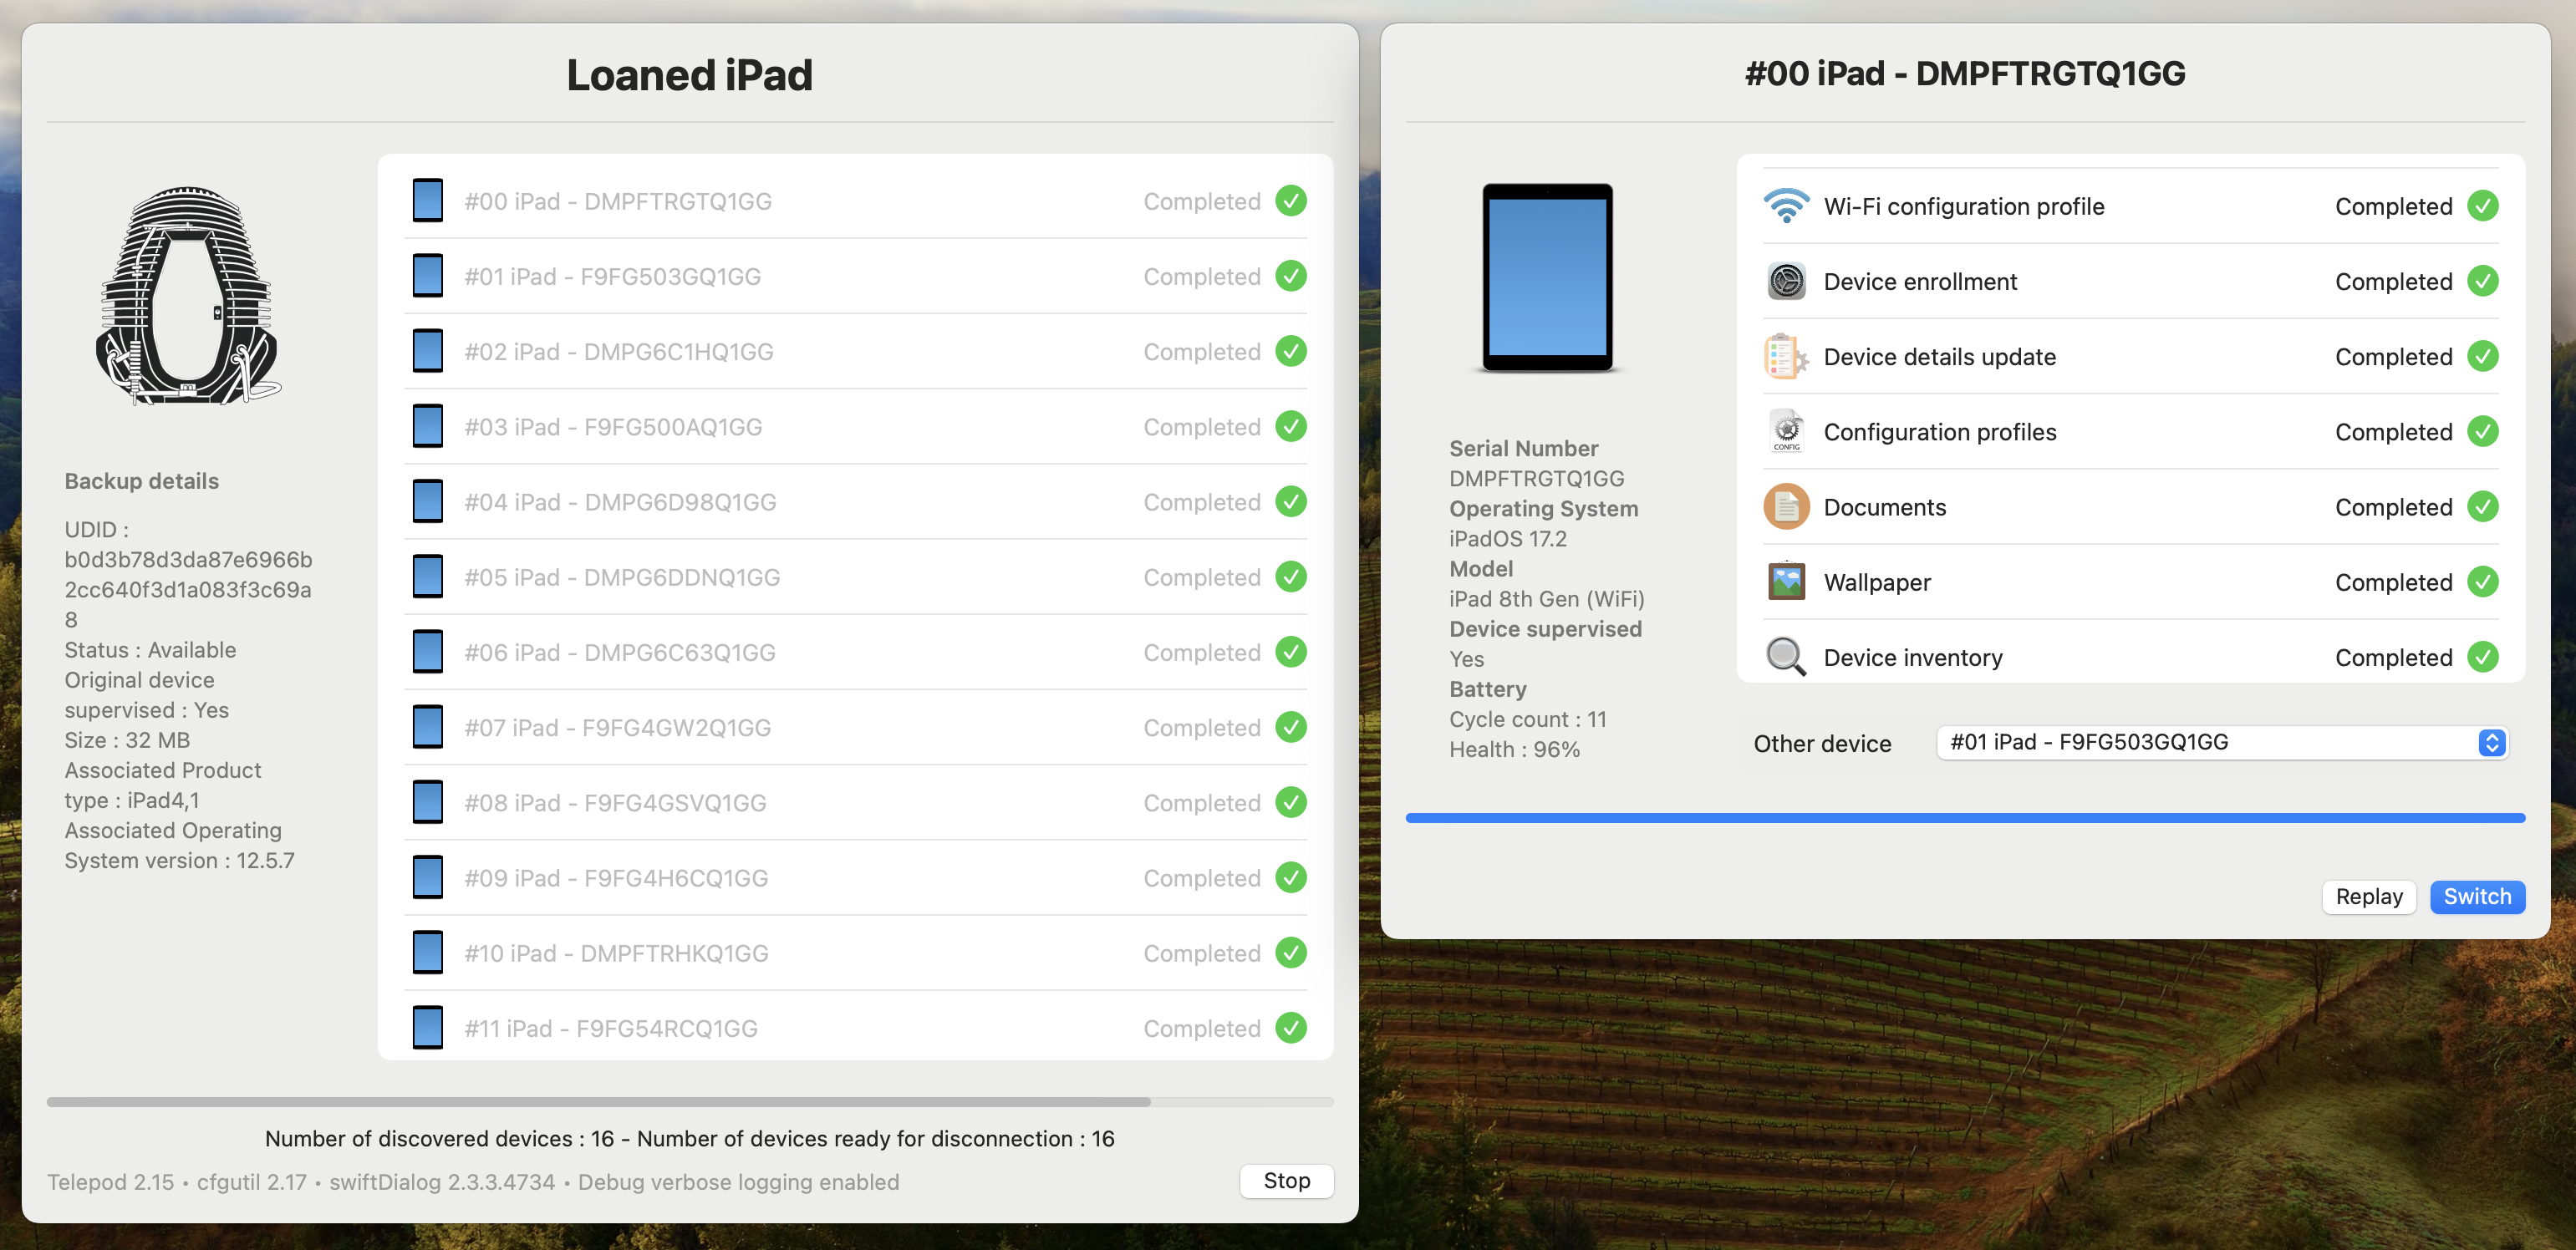Click the Telepod backpack logo
The image size is (2576, 1250).
[188, 296]
